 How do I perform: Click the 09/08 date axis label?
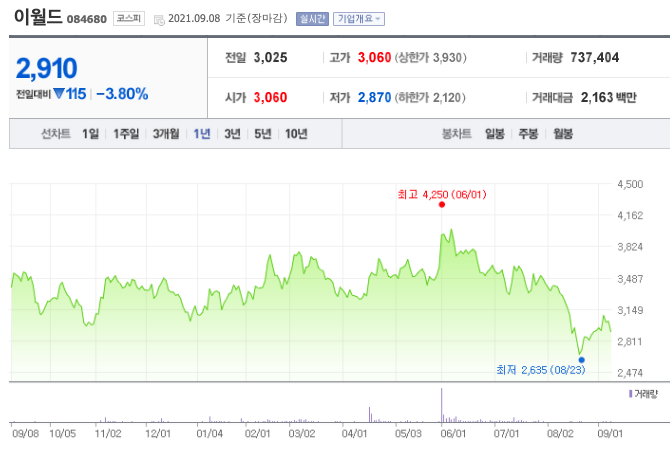(x=26, y=434)
